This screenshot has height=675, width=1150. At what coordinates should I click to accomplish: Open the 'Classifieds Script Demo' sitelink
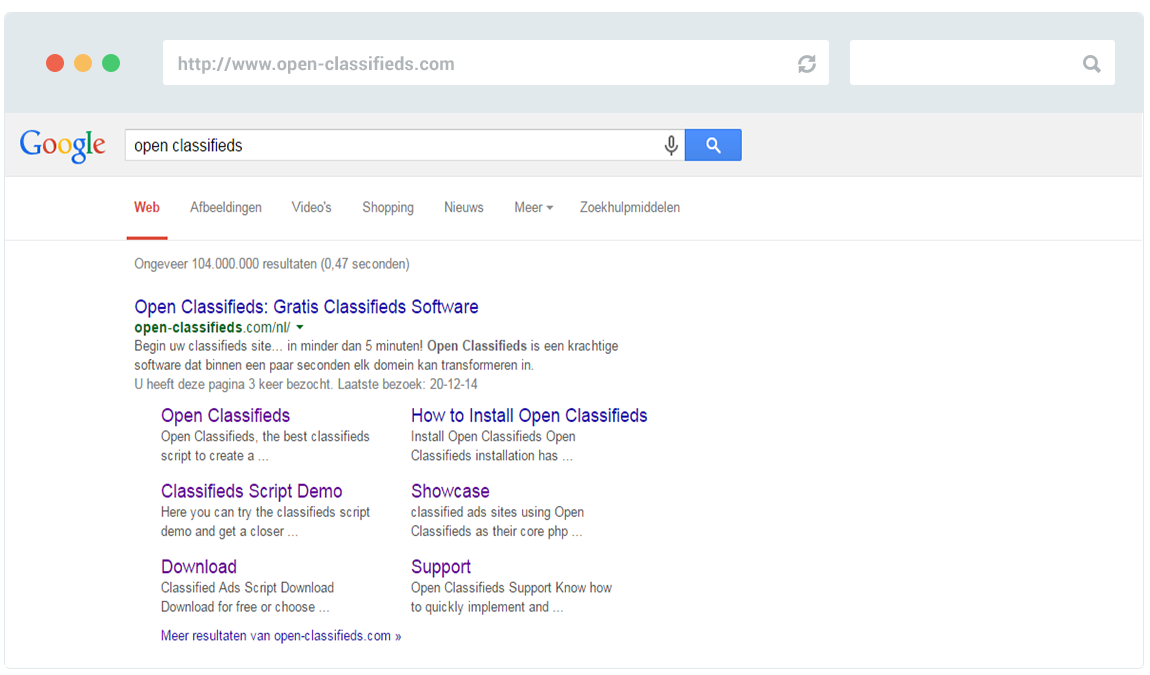pos(252,491)
